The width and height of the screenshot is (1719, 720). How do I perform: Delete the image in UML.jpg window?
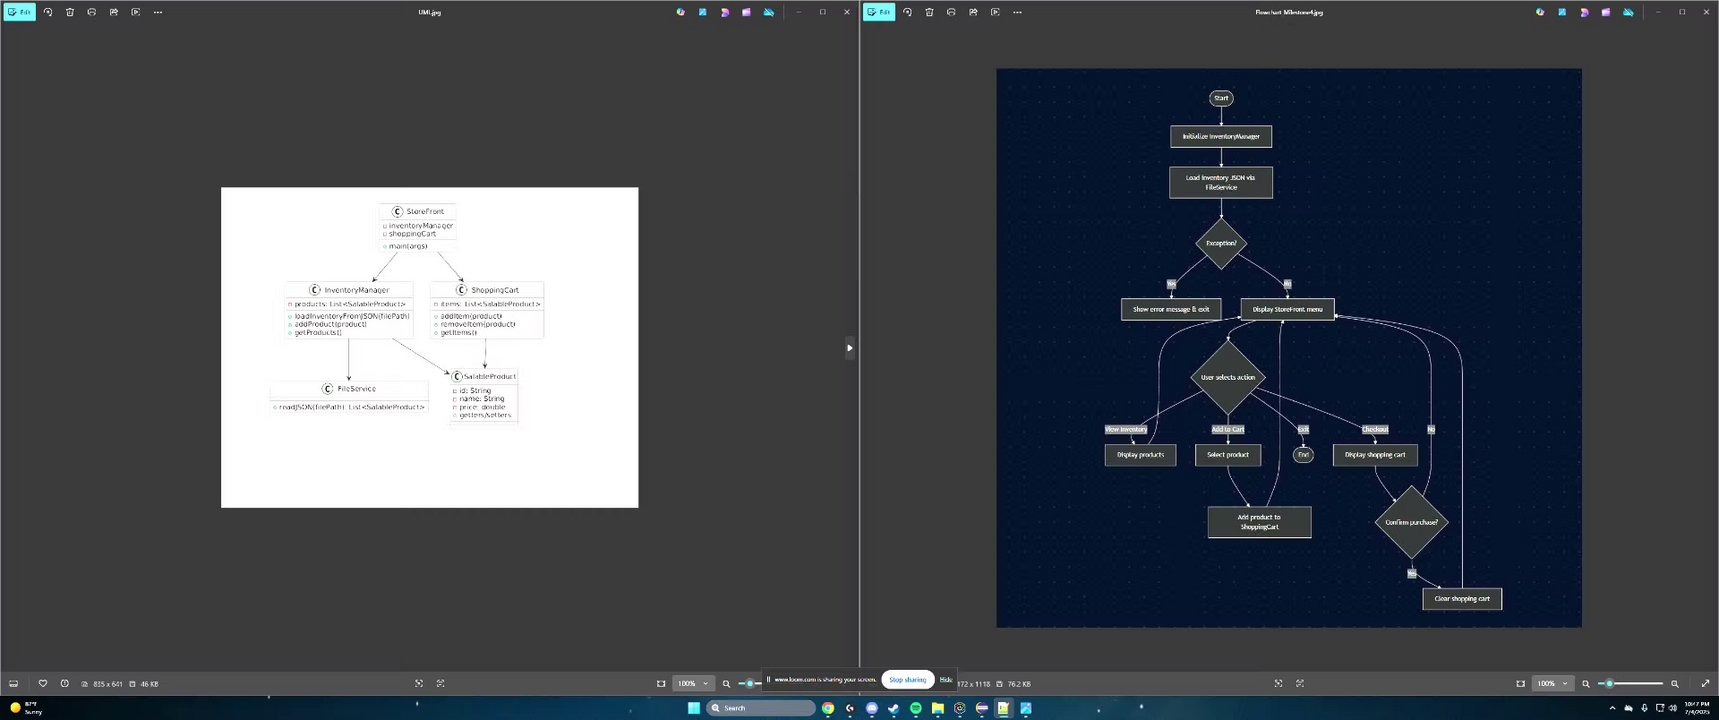(x=70, y=12)
